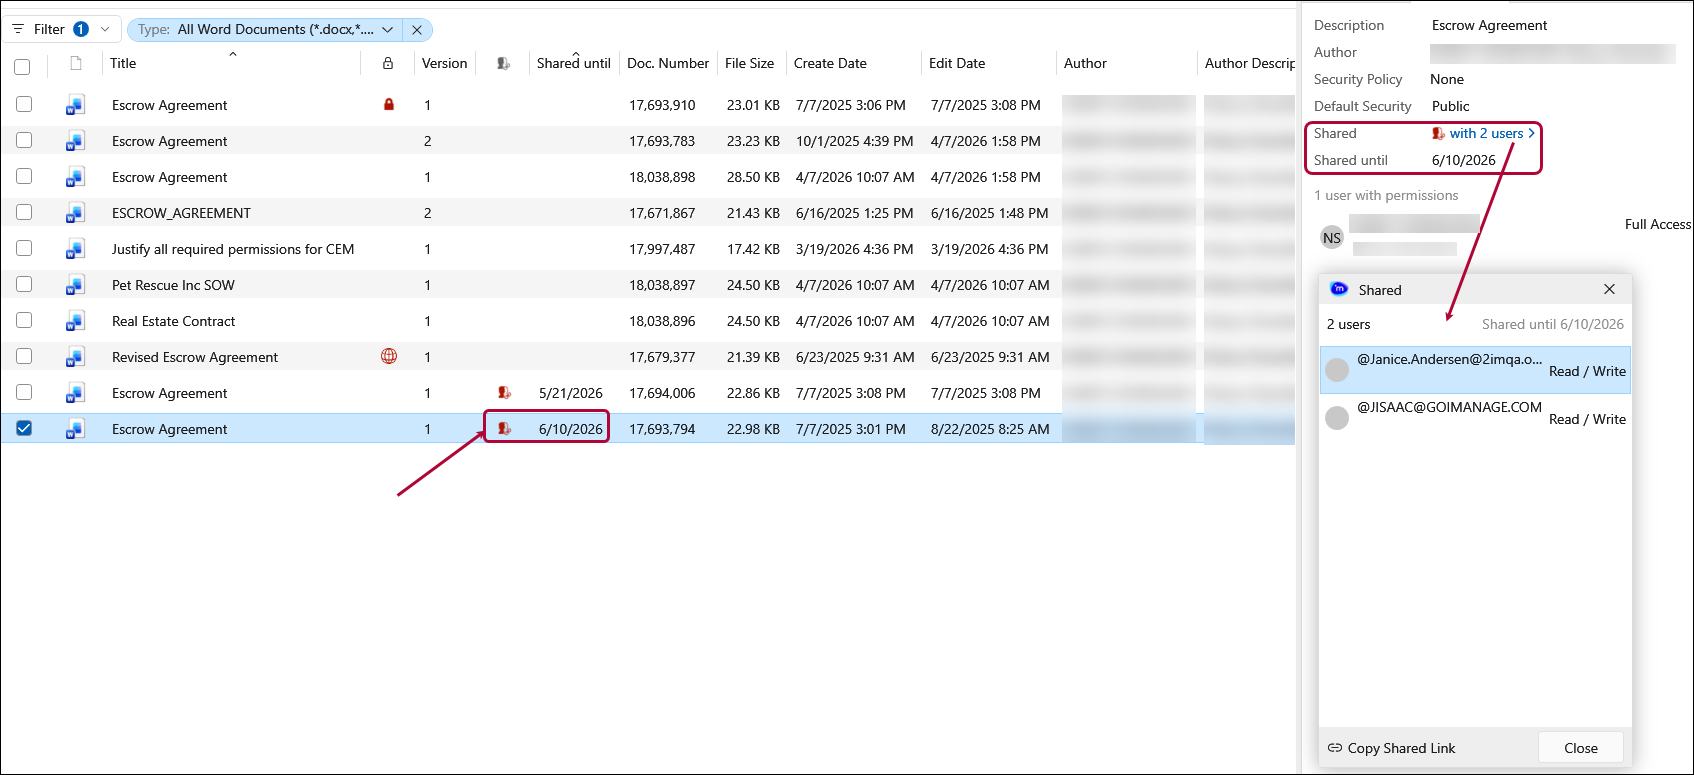
Task: Sort by Doc. Number column
Action: pyautogui.click(x=668, y=63)
